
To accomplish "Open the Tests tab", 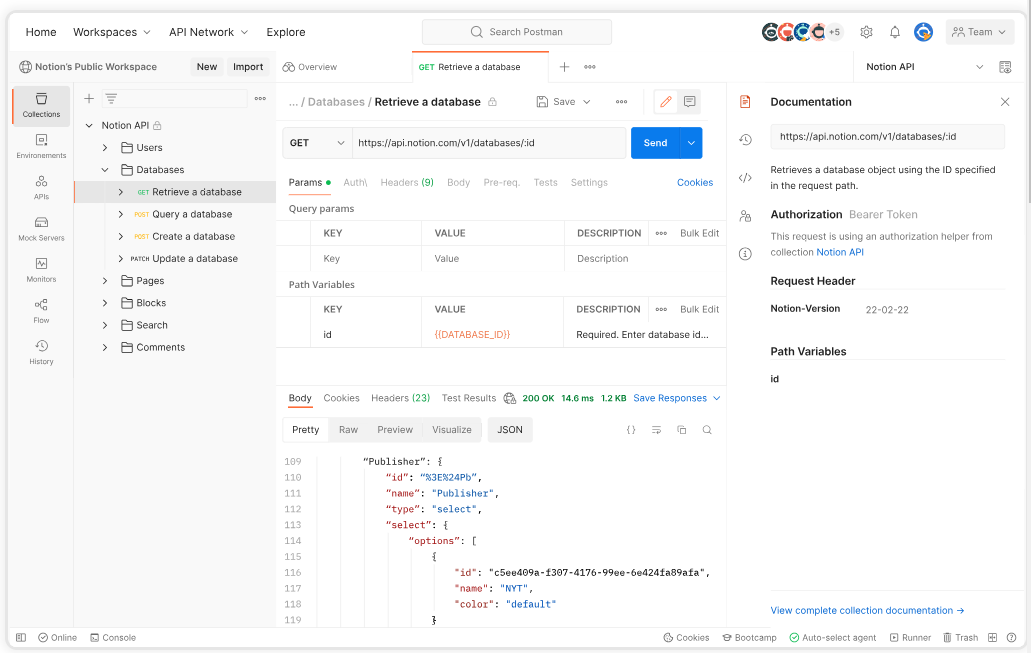I will click(x=545, y=183).
